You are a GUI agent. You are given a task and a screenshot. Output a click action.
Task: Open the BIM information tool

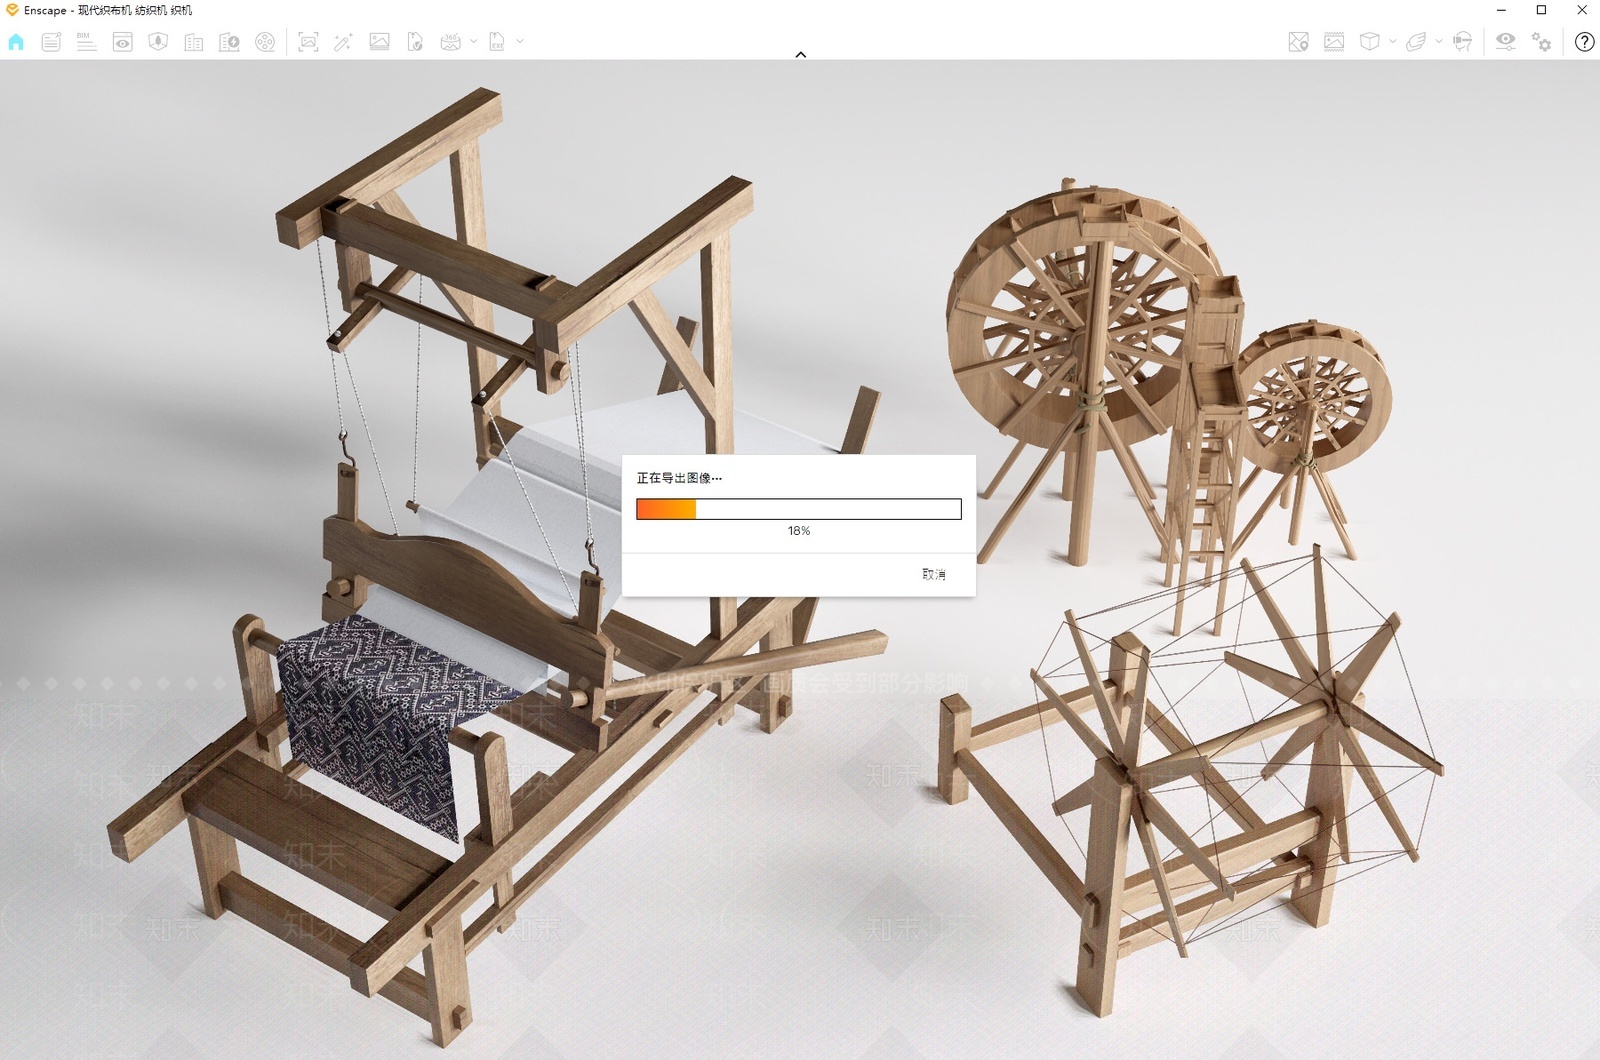pyautogui.click(x=86, y=42)
